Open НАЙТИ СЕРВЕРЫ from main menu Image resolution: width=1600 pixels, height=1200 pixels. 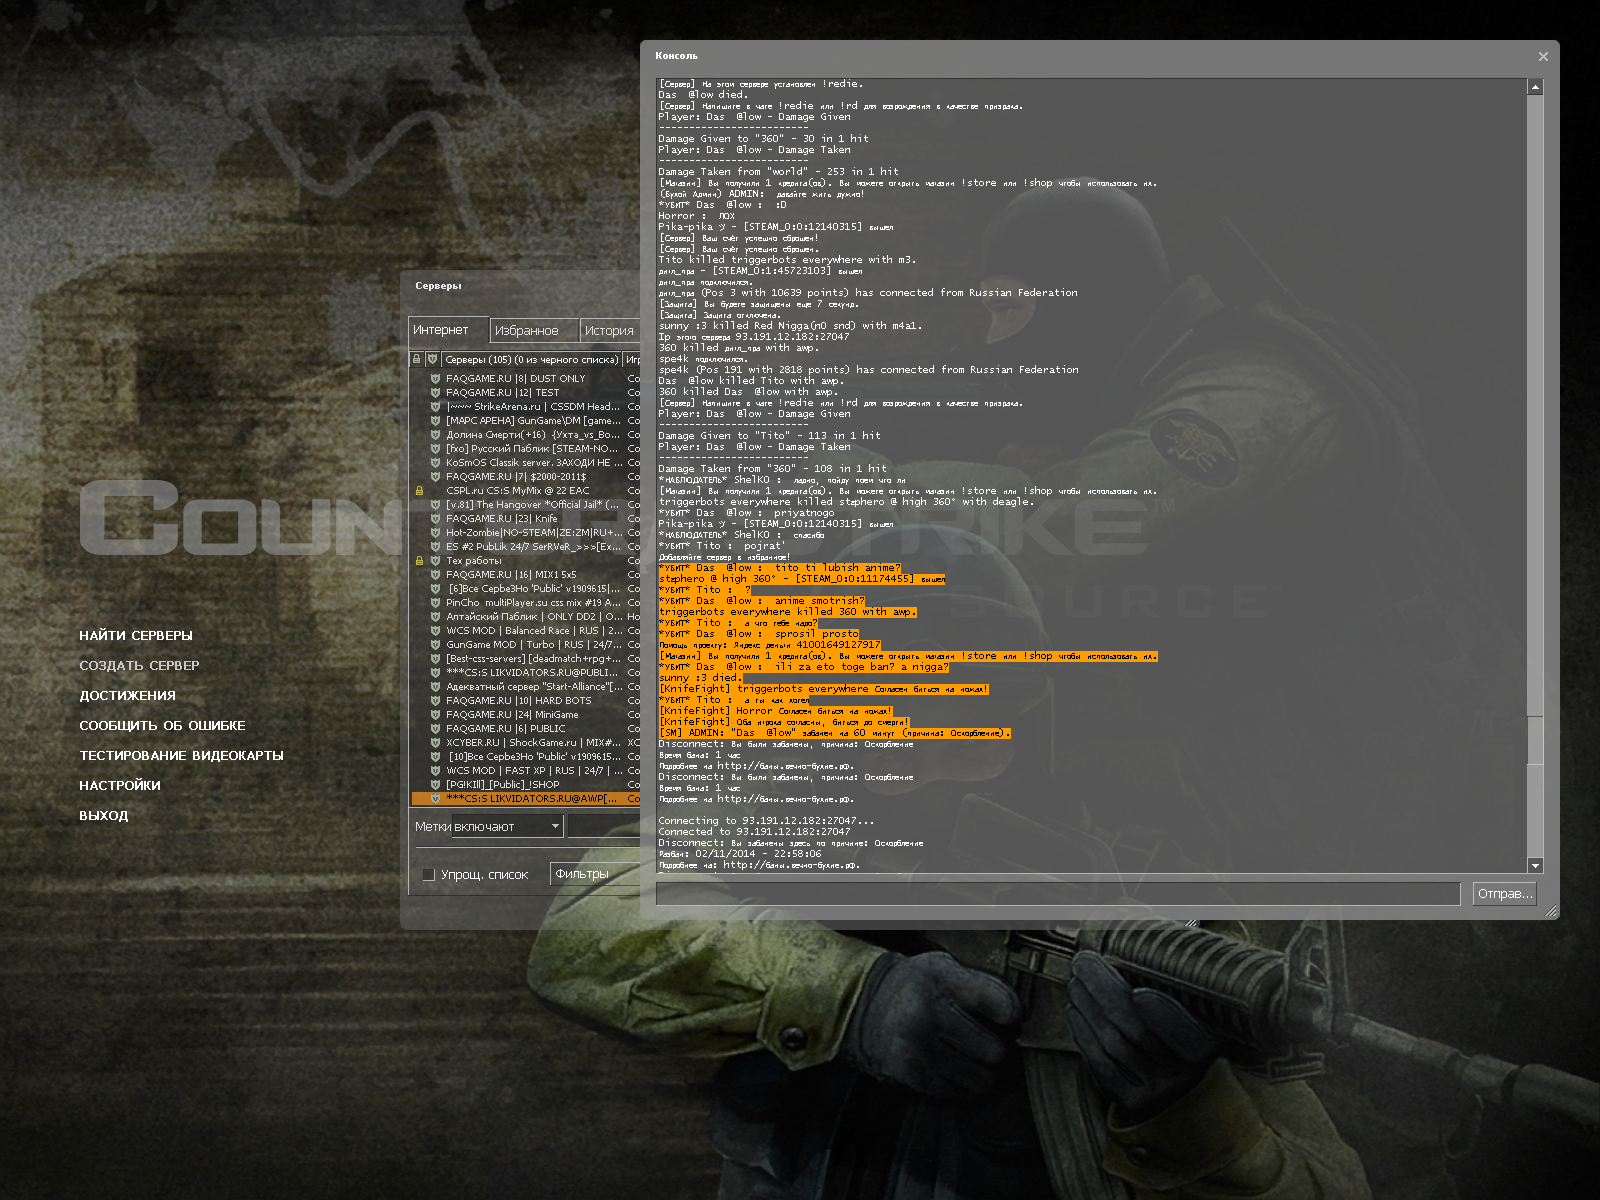[136, 636]
